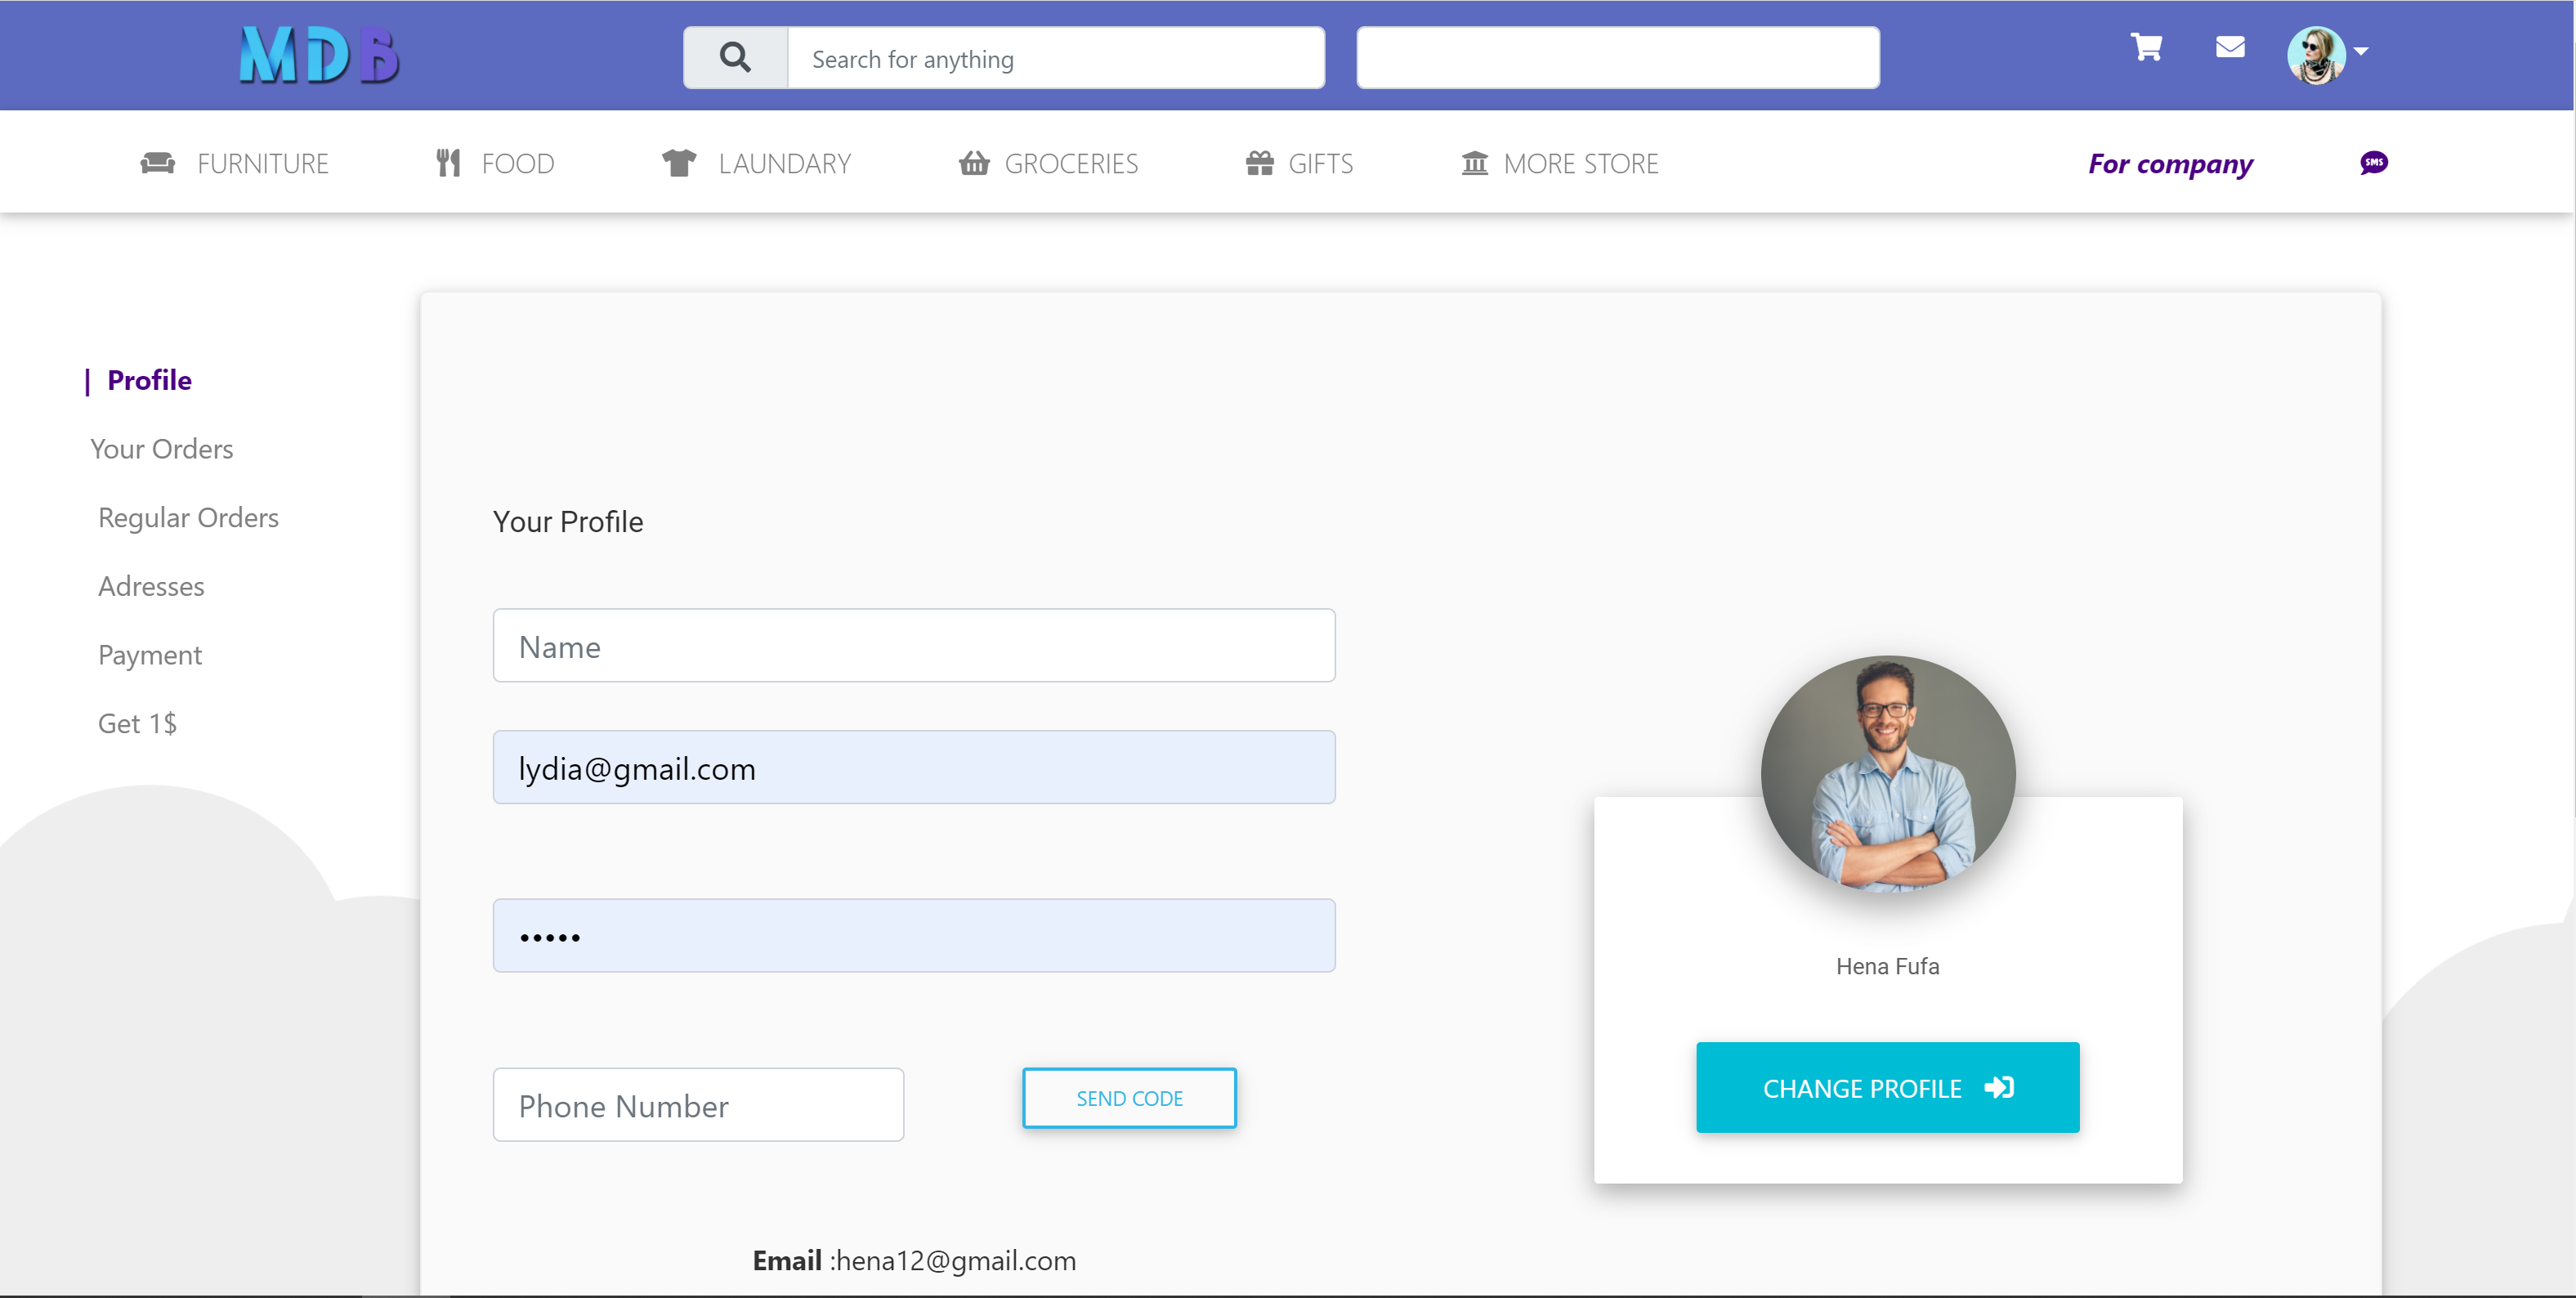2576x1298 pixels.
Task: Click the Laundry shirt icon
Action: pyautogui.click(x=679, y=162)
